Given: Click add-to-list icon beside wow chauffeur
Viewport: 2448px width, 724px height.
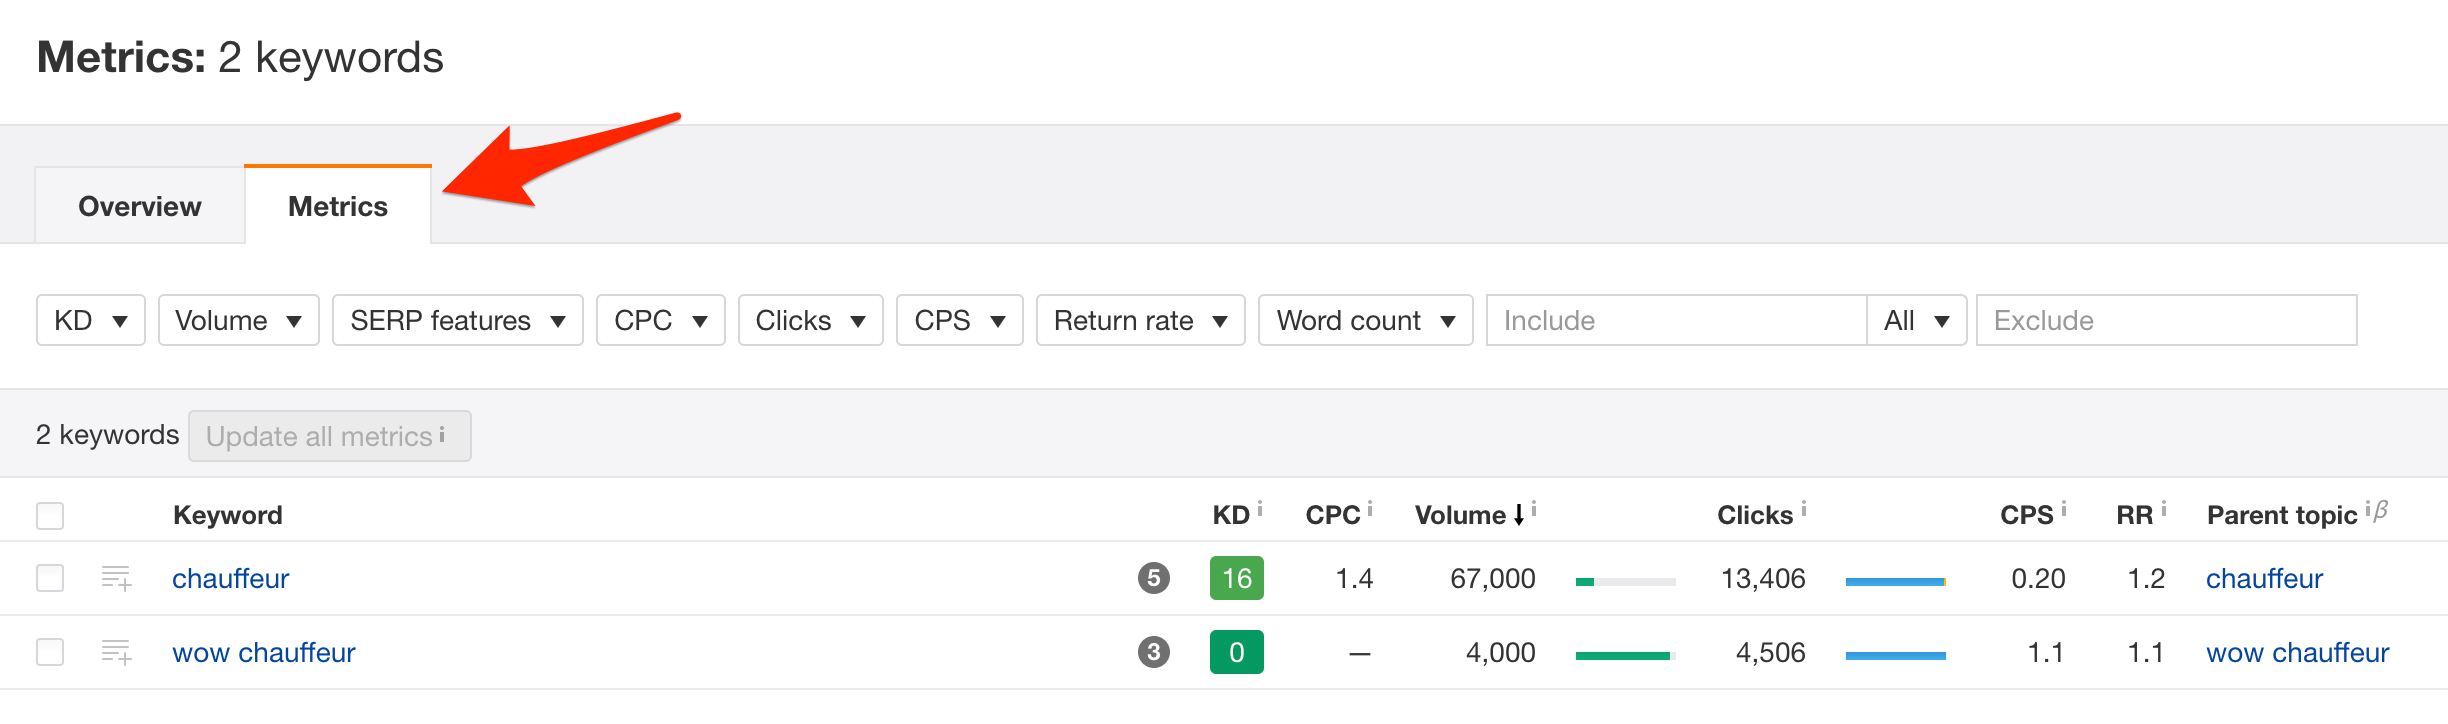Looking at the screenshot, I should (x=116, y=652).
